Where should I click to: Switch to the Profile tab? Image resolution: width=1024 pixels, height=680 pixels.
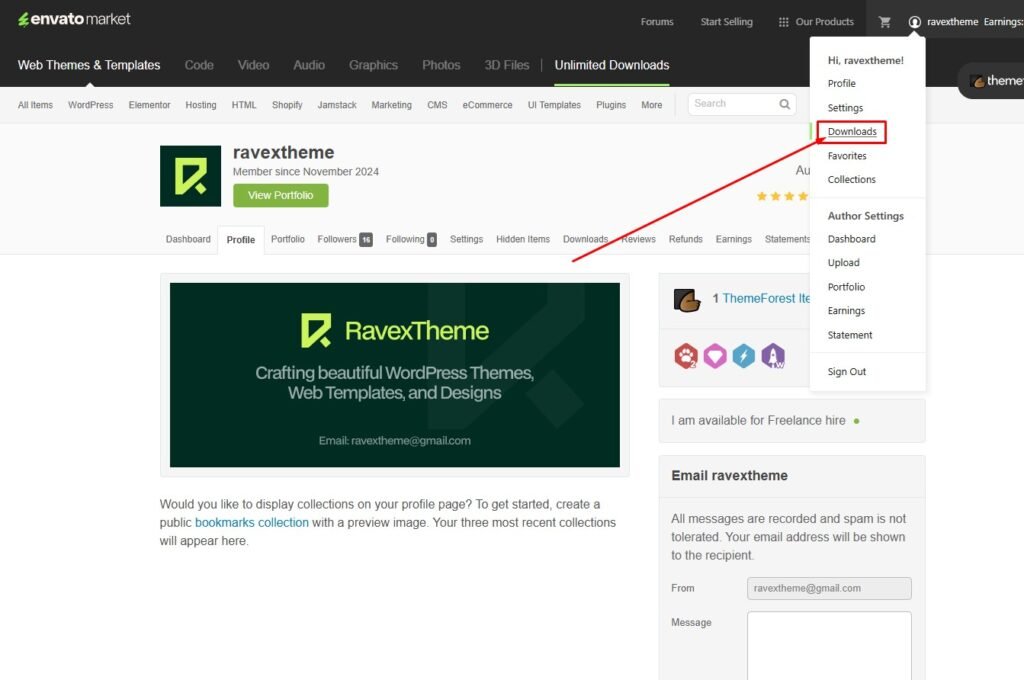tap(240, 240)
